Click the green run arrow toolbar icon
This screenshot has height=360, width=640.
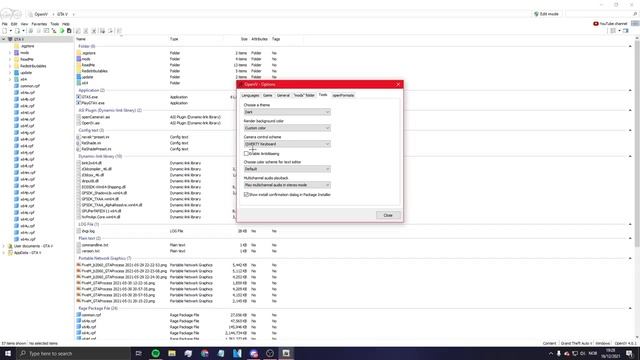(62, 31)
